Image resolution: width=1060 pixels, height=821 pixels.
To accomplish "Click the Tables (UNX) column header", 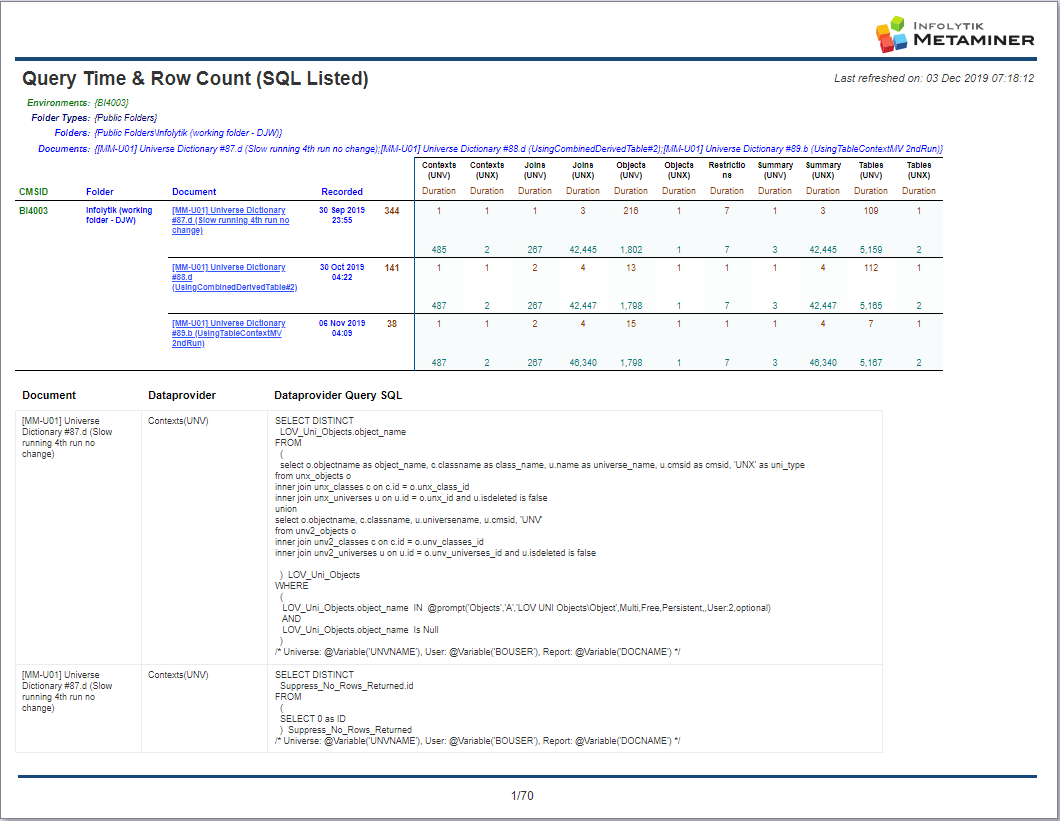I will click(919, 170).
